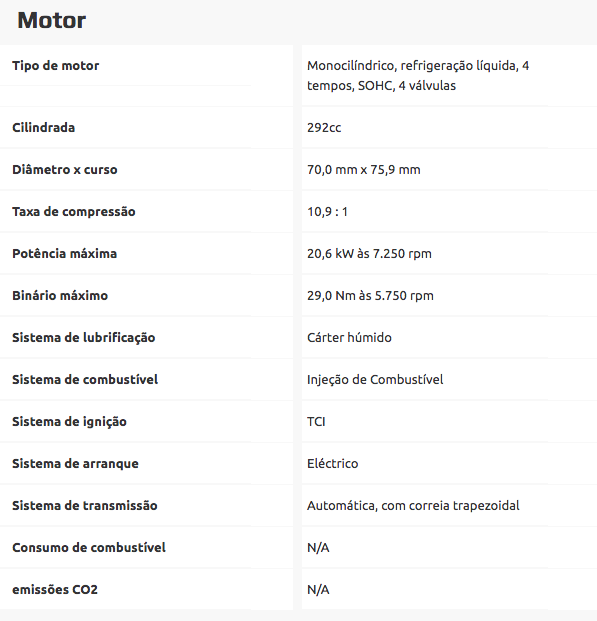Image resolution: width=597 pixels, height=621 pixels.
Task: Click the 29,0 Nm torque value
Action: pyautogui.click(x=370, y=295)
